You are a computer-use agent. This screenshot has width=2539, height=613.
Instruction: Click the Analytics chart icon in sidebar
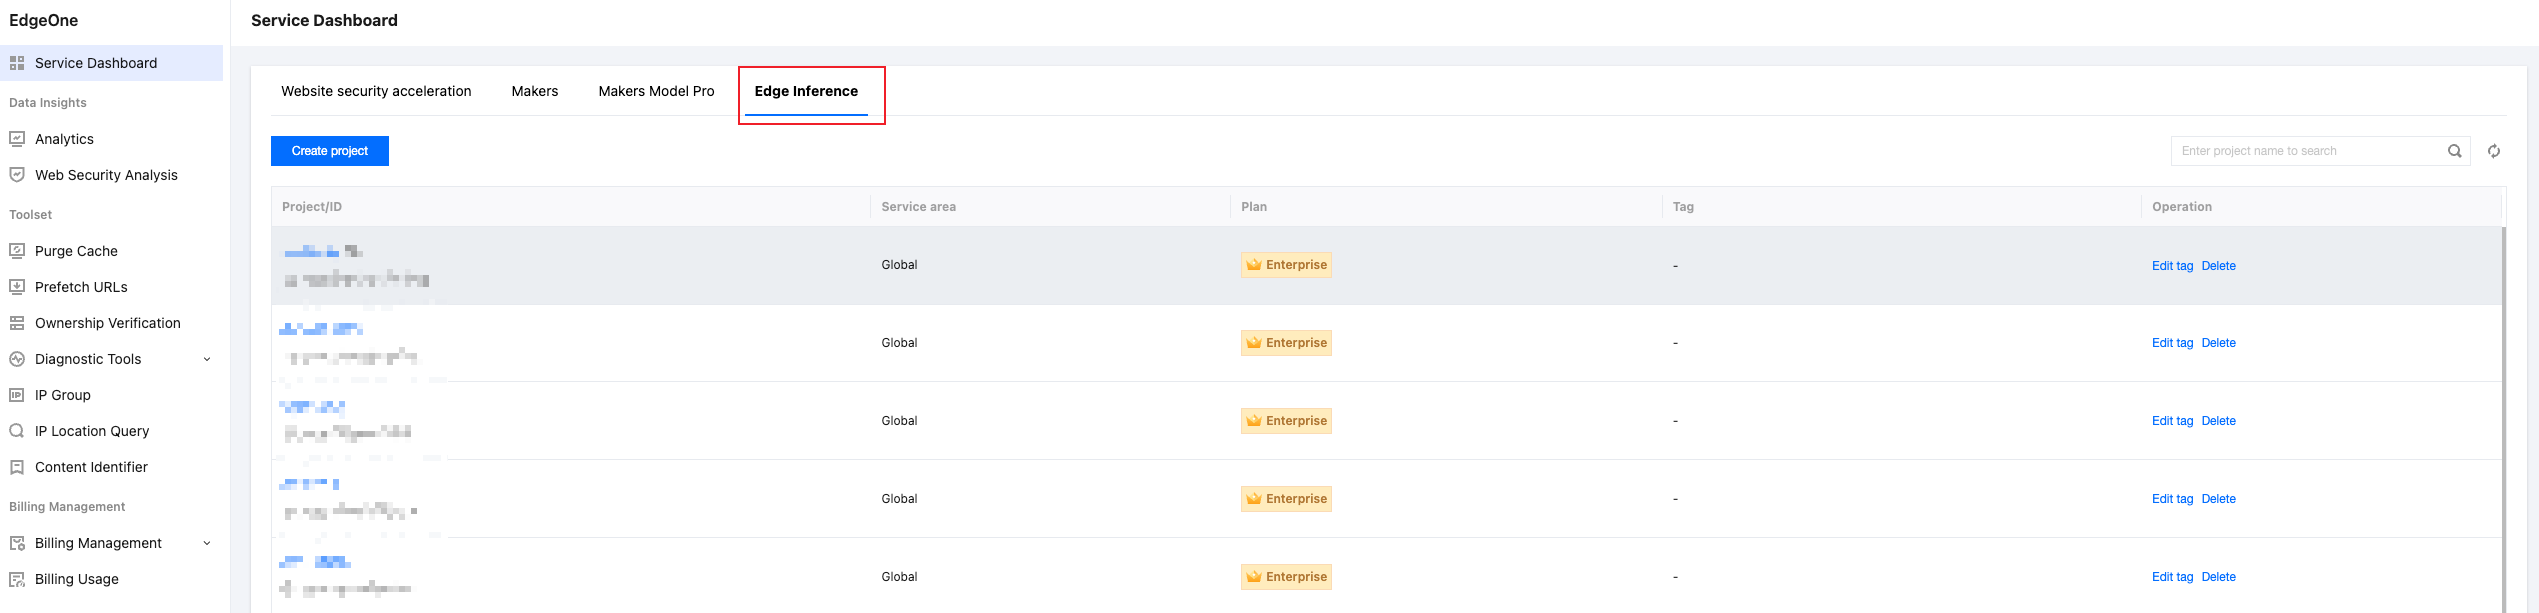tap(17, 139)
